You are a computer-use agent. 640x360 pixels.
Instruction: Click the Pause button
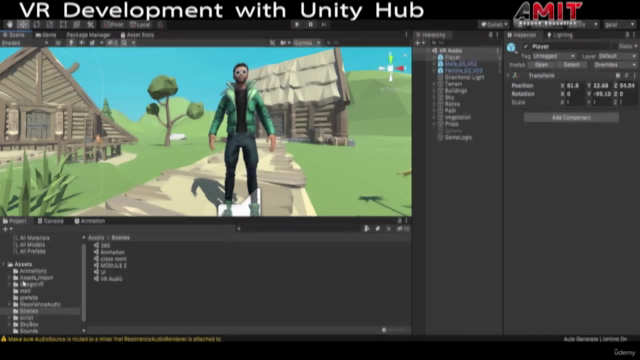click(x=310, y=24)
